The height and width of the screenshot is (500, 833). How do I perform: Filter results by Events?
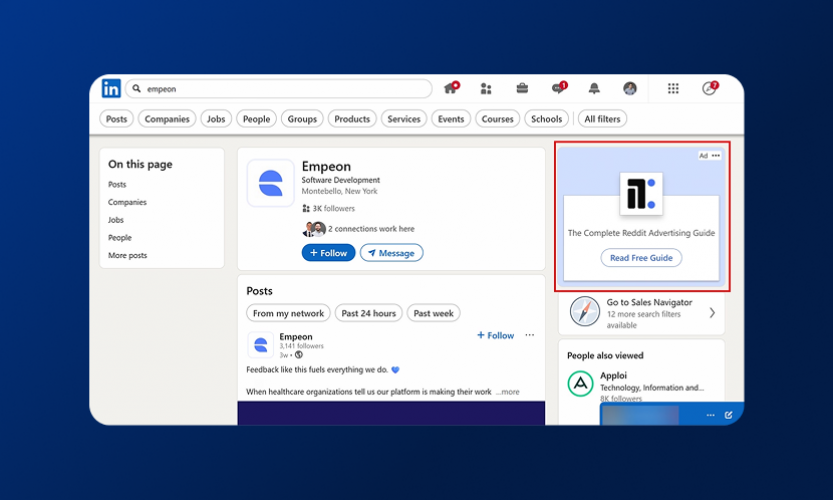pos(451,119)
